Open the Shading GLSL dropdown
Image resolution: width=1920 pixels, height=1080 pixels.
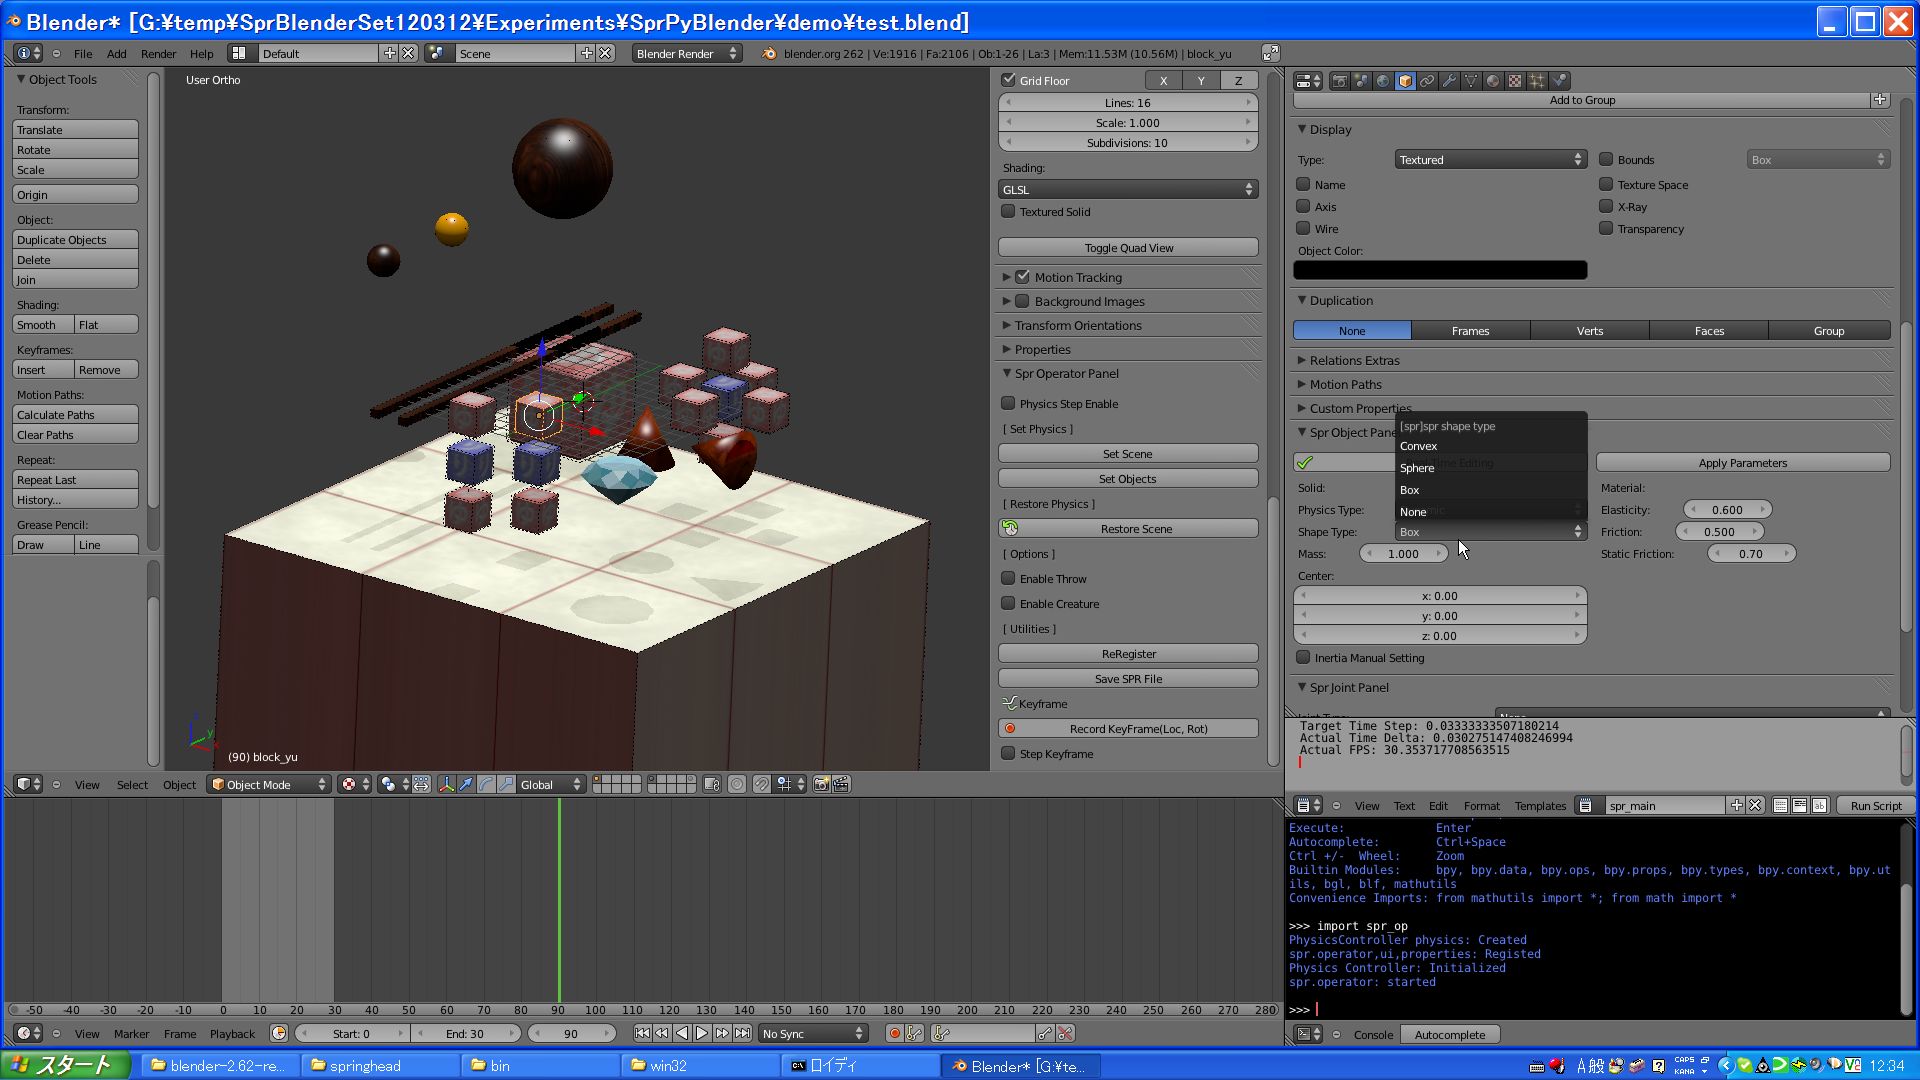1128,189
